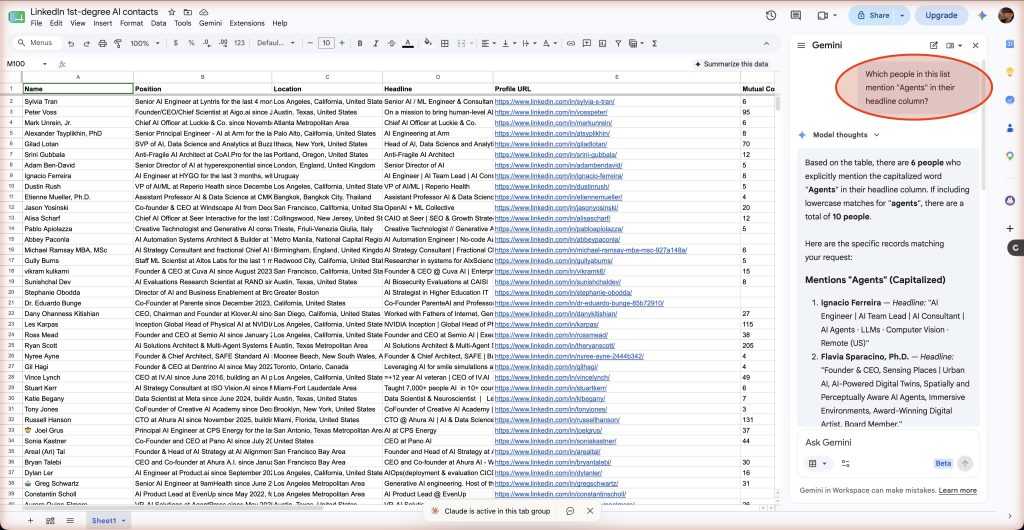The image size is (1024, 530).
Task: Insert a link with the toolbar icon
Action: [x=571, y=44]
